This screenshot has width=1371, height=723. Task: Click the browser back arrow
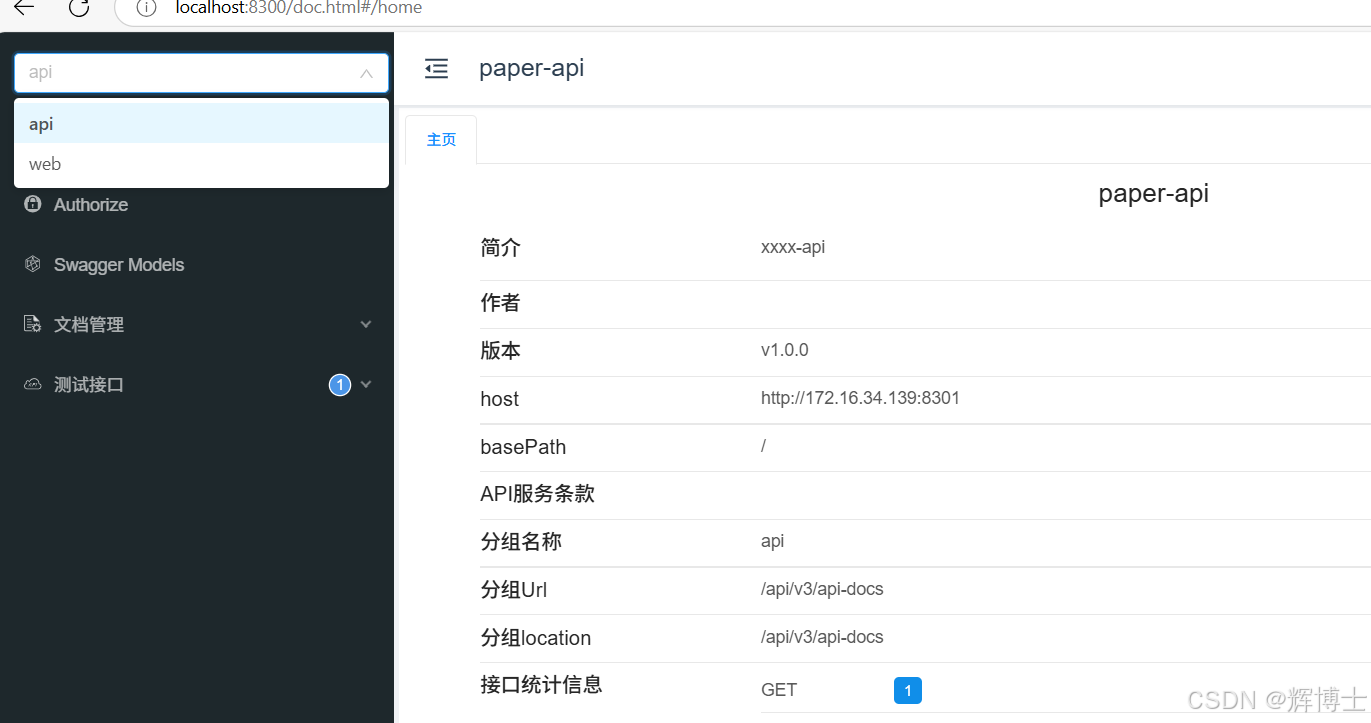tap(22, 8)
